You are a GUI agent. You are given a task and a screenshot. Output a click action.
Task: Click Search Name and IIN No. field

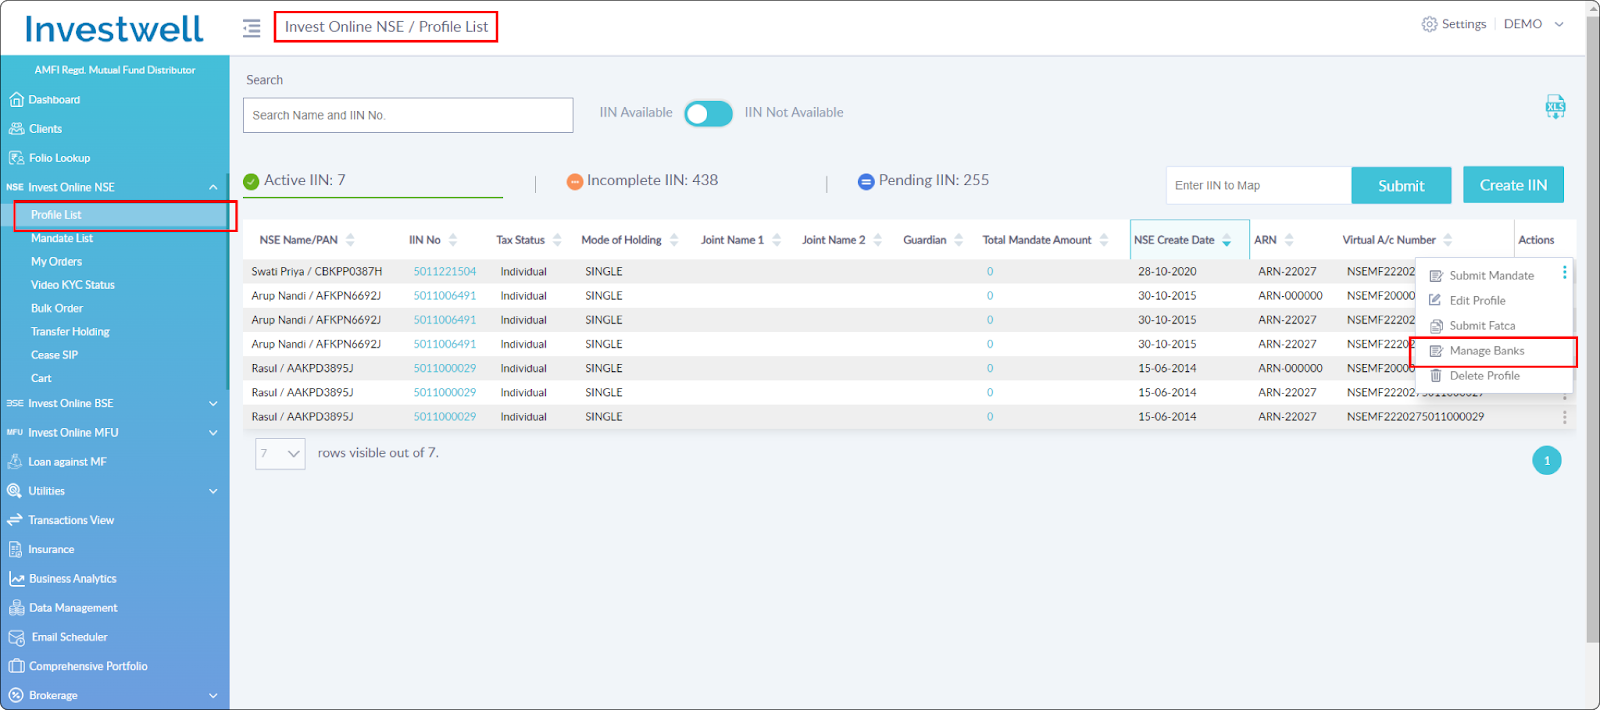[408, 115]
